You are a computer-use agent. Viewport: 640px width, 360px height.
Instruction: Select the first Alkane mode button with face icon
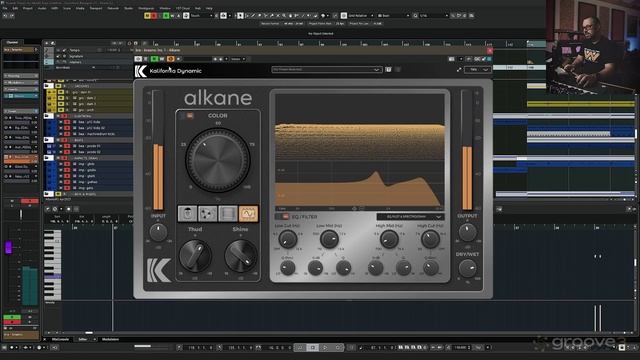[x=187, y=213]
